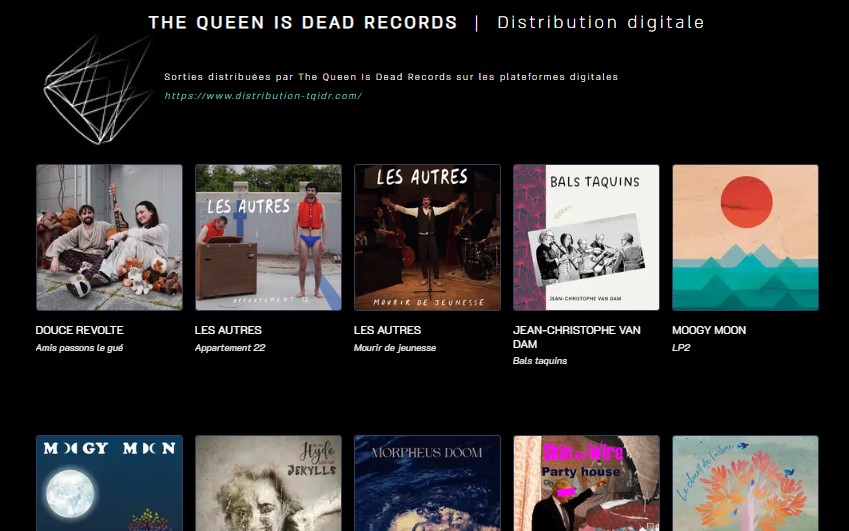Screen dimensions: 849x531
Task: Open the Moogy Moon LP2 red sun cover
Action: pos(746,238)
